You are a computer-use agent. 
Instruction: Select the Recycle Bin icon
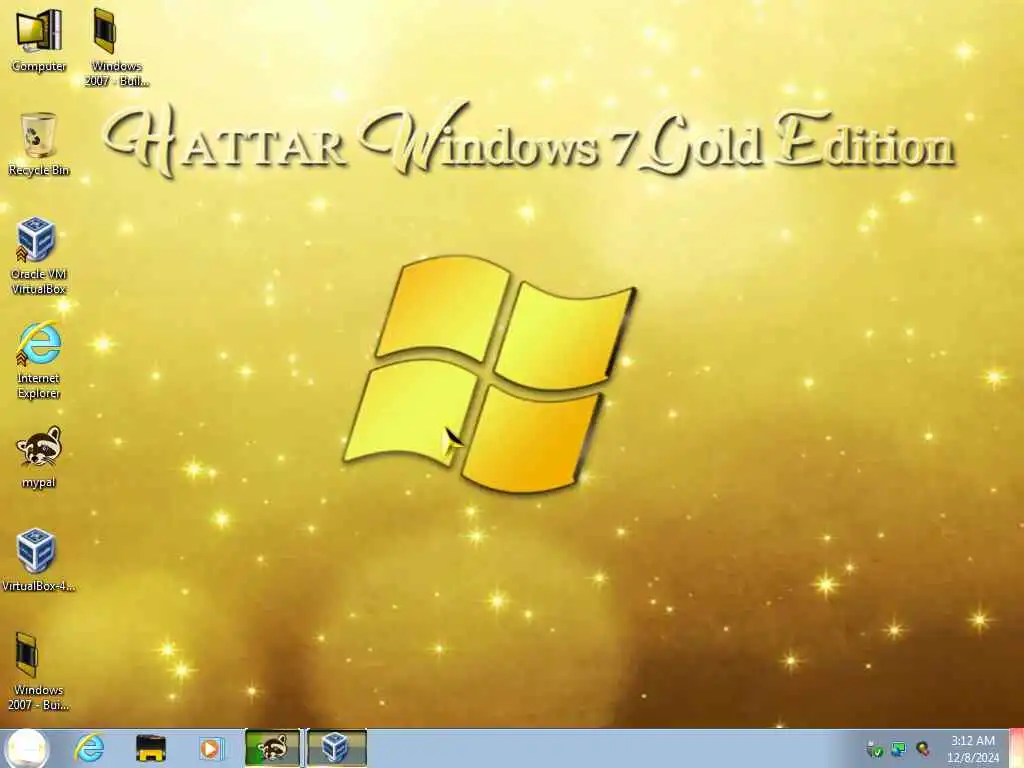click(x=39, y=144)
